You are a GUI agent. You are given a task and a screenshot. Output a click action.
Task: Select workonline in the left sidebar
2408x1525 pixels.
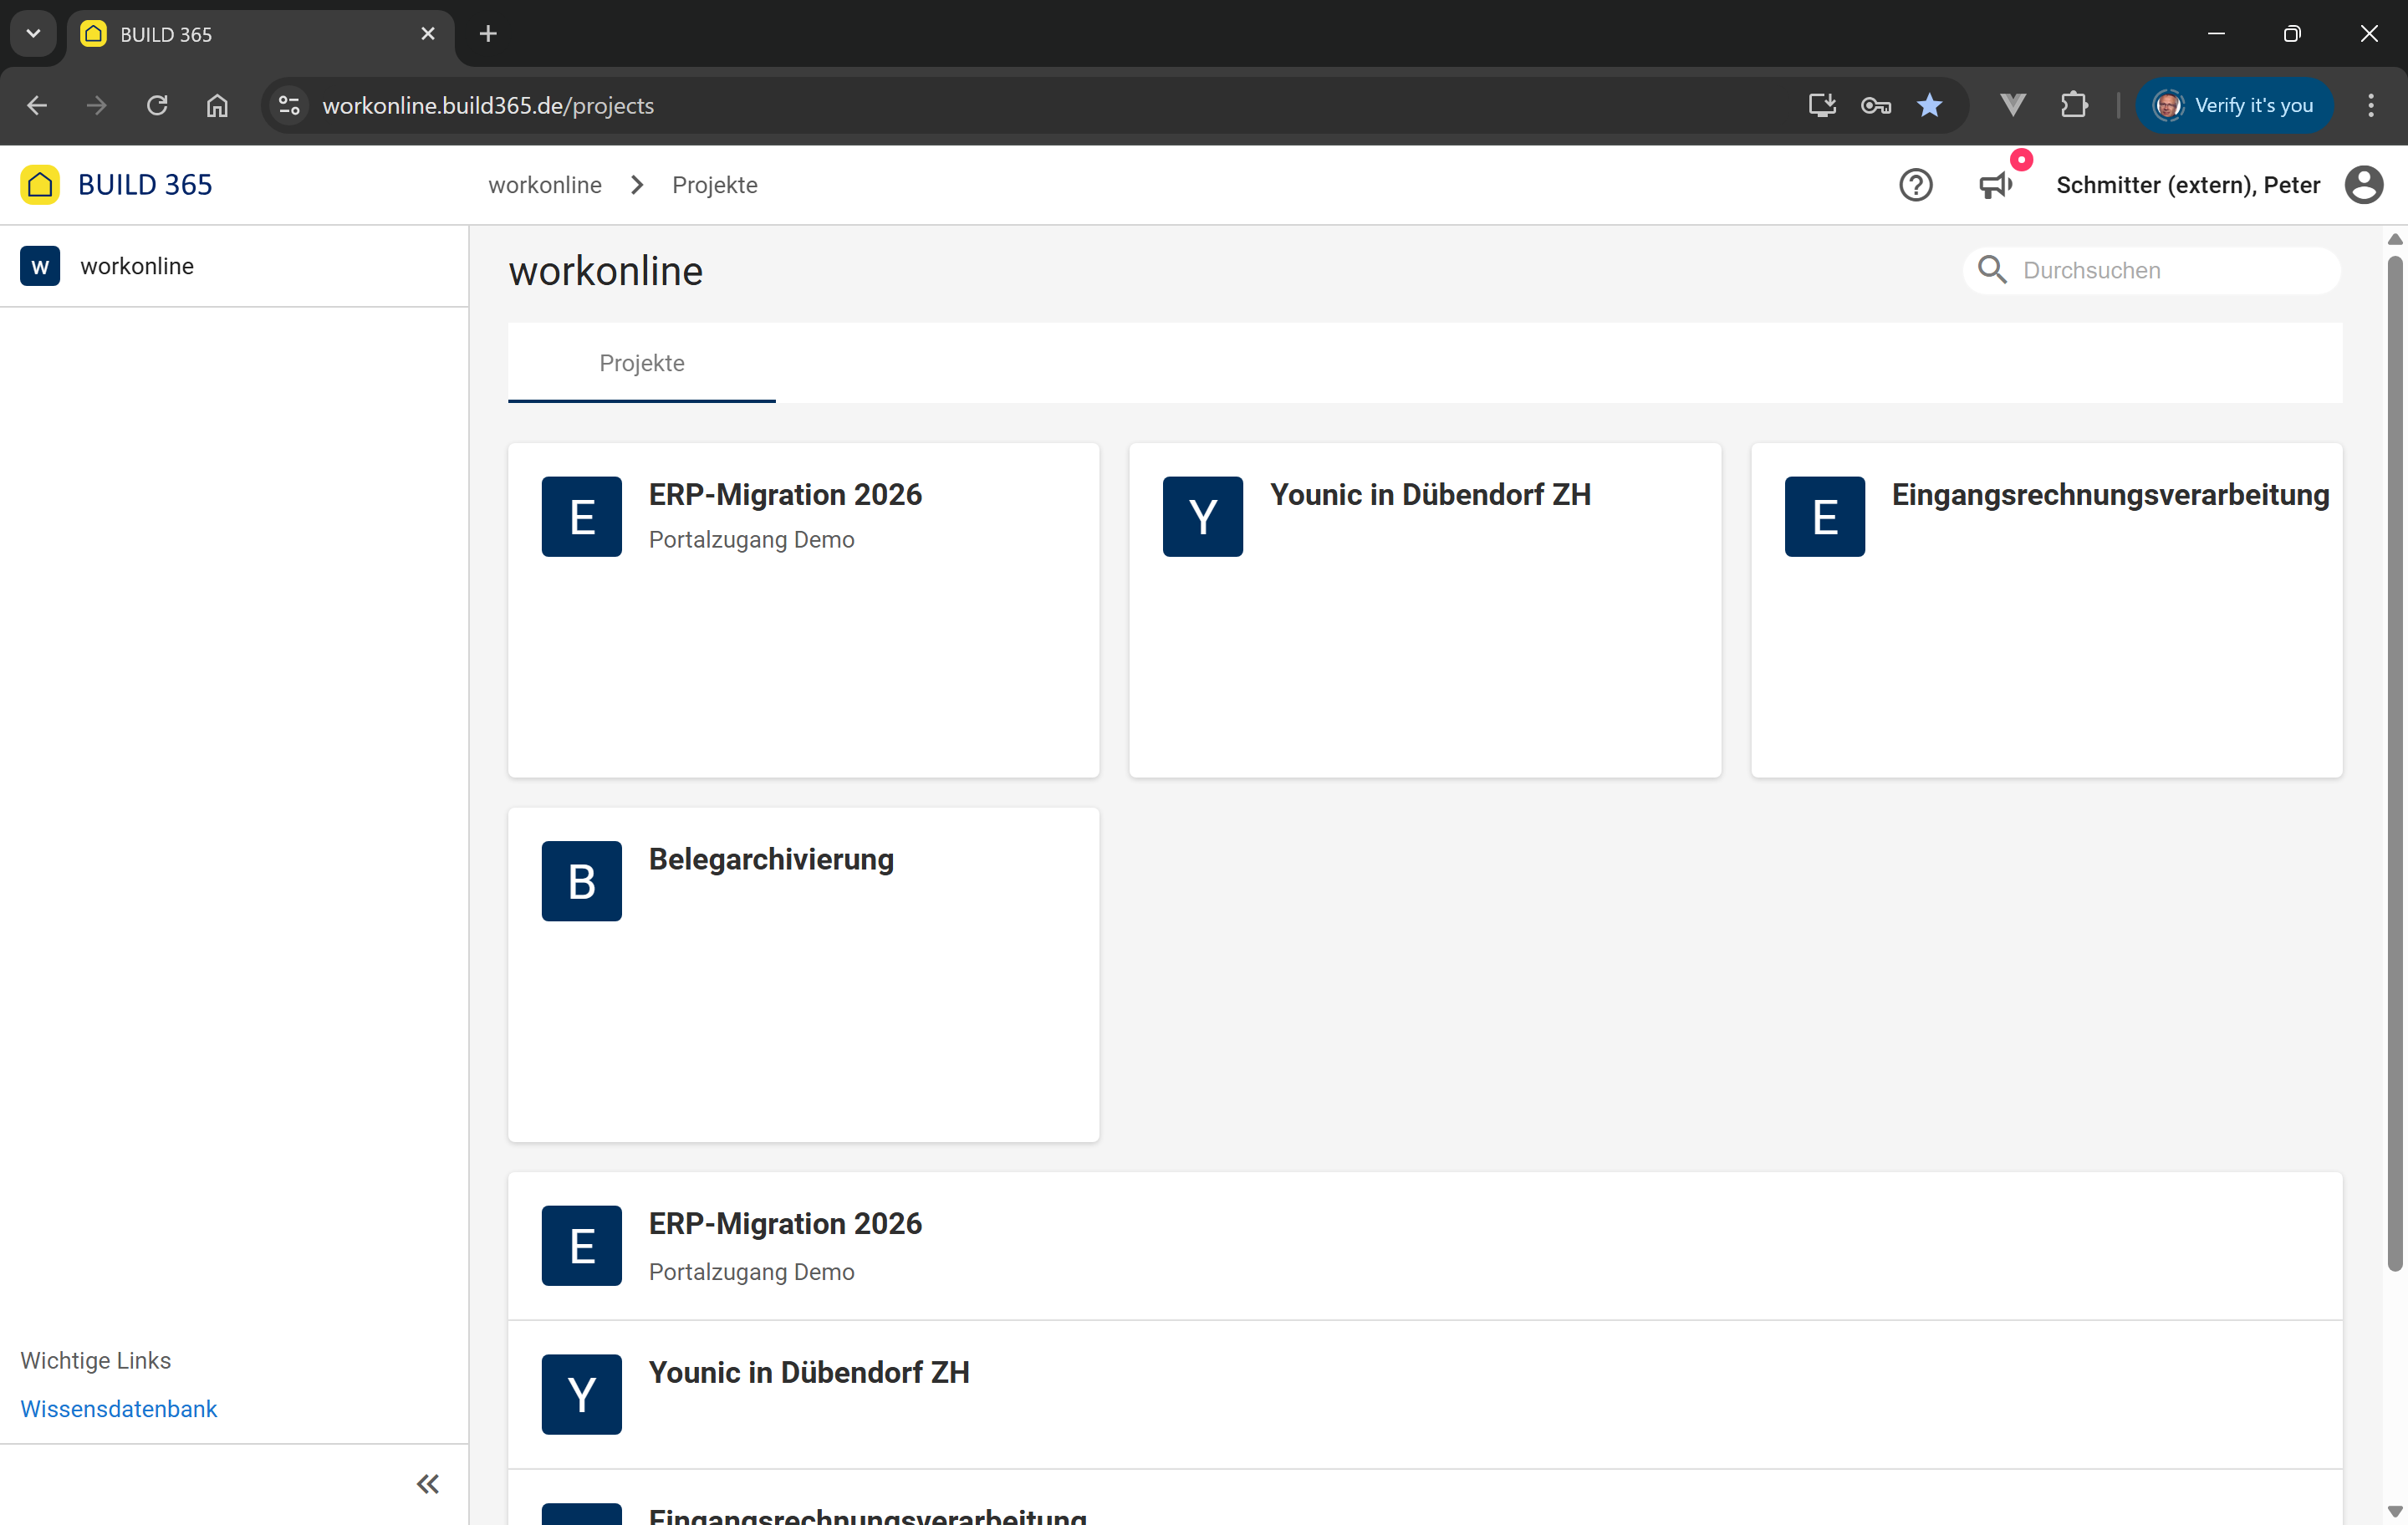[x=137, y=266]
